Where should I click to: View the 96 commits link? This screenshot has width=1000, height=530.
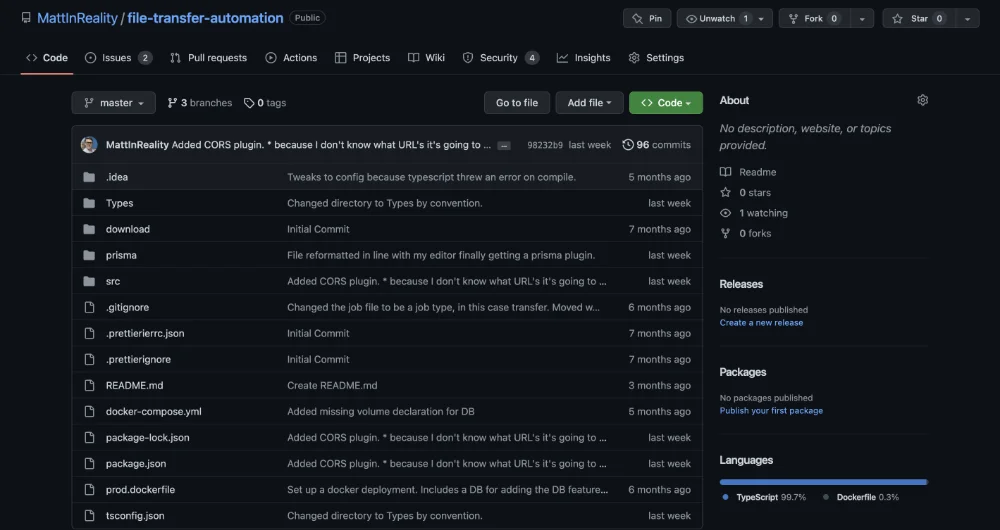tap(656, 145)
